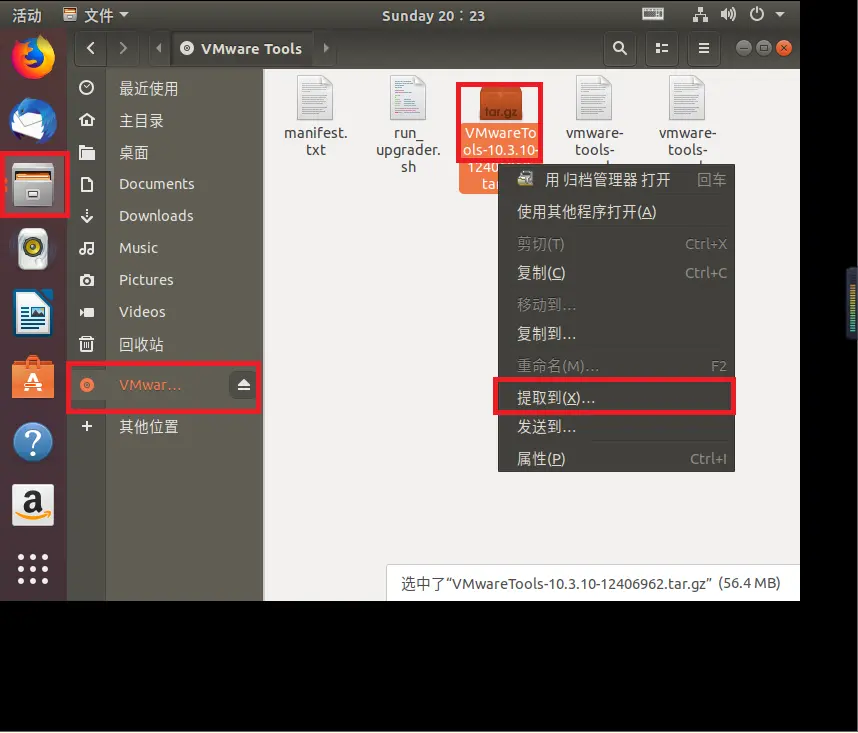Open Music in the sidebar
Image resolution: width=858 pixels, height=733 pixels.
(x=165, y=248)
